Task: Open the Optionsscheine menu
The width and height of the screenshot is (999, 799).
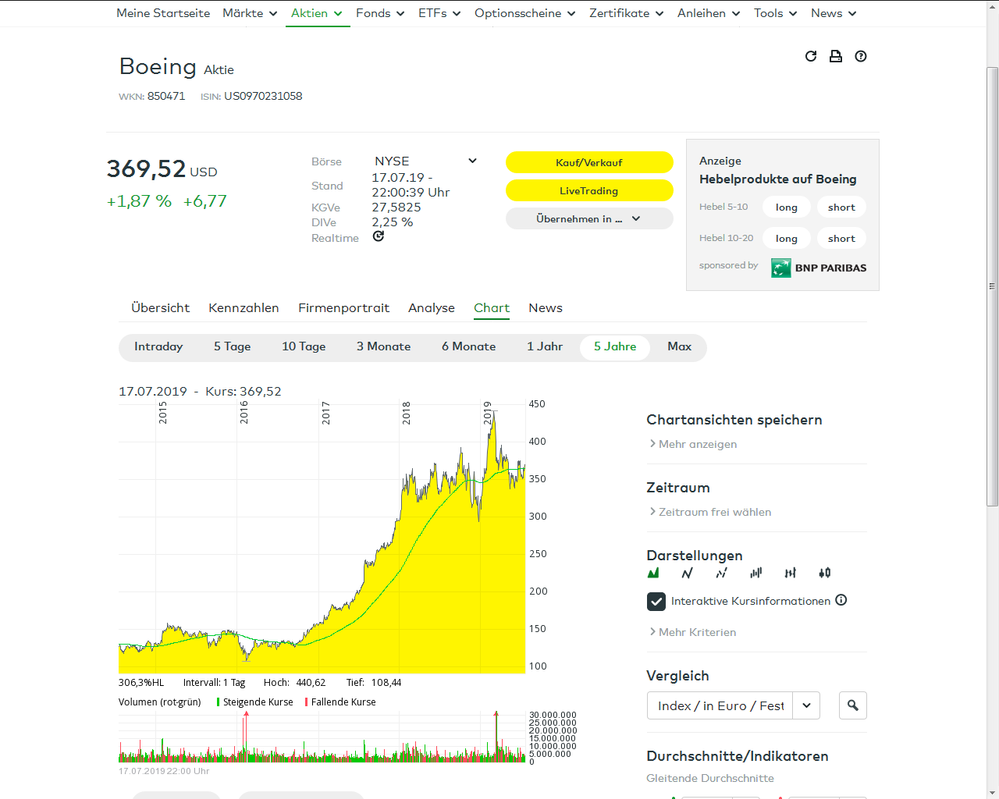Action: tap(520, 13)
